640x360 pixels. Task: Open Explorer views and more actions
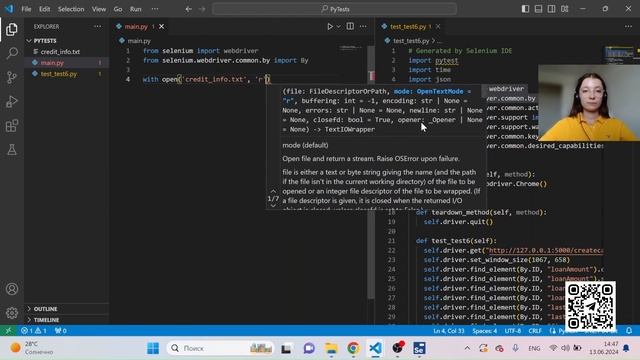(97, 27)
